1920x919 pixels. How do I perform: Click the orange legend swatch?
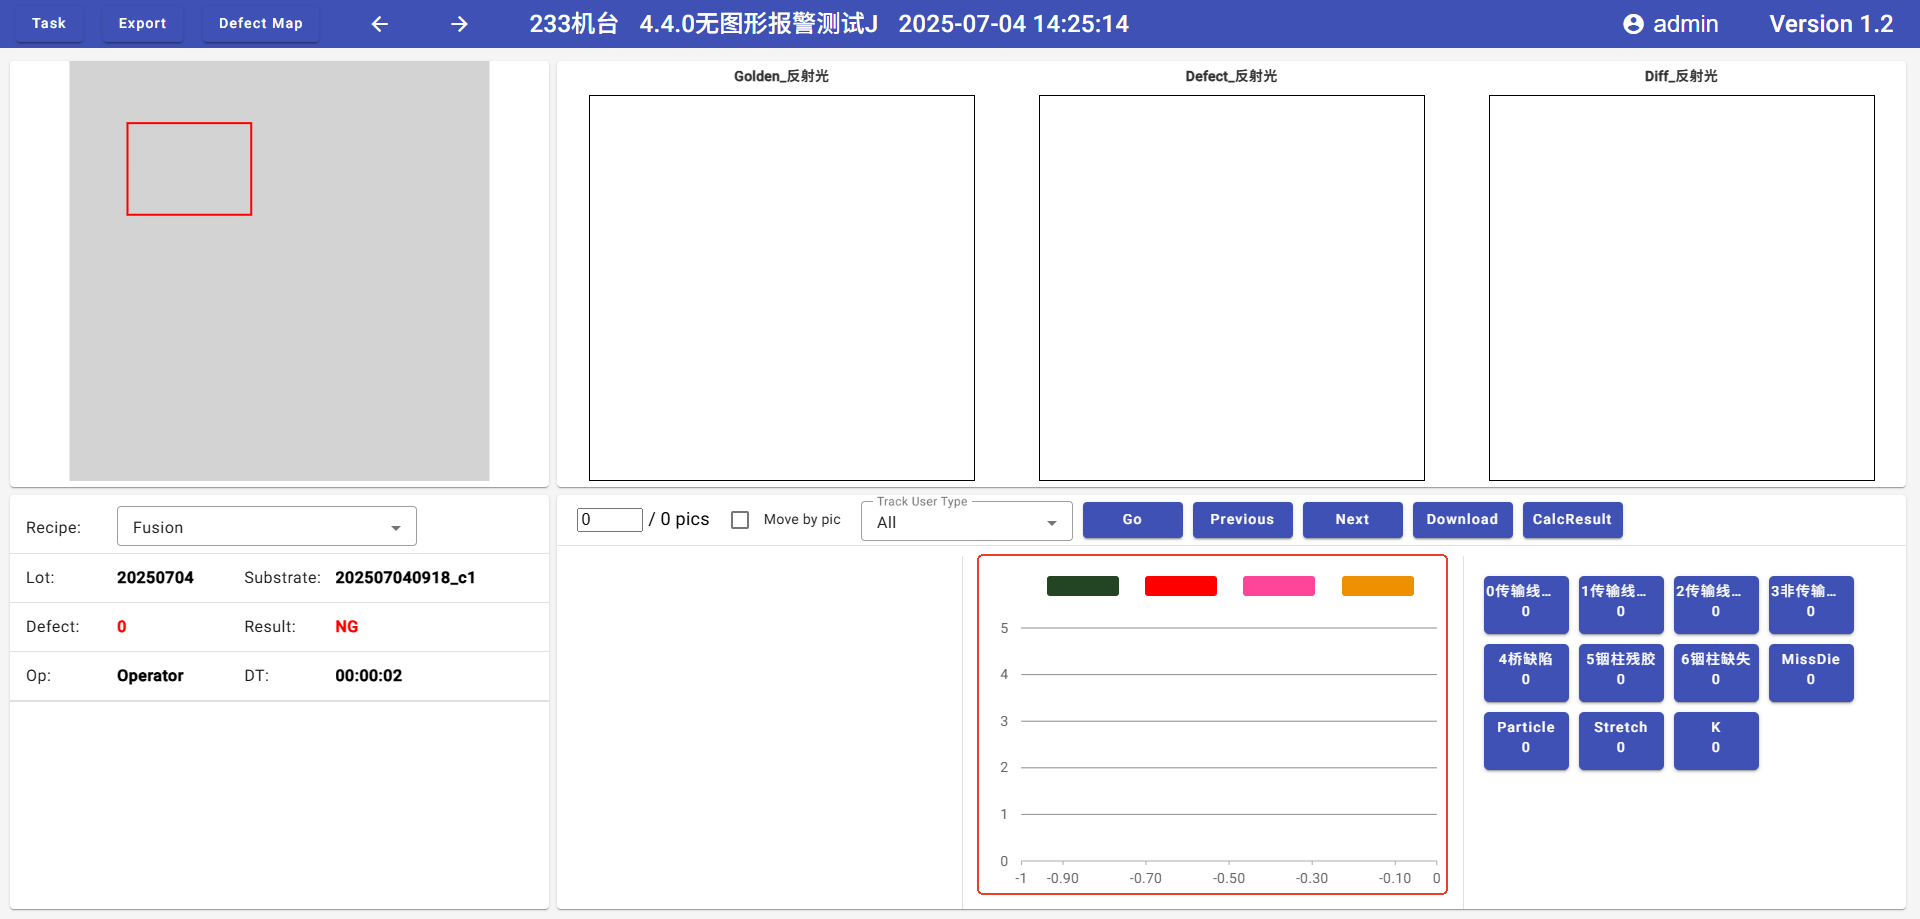point(1378,586)
